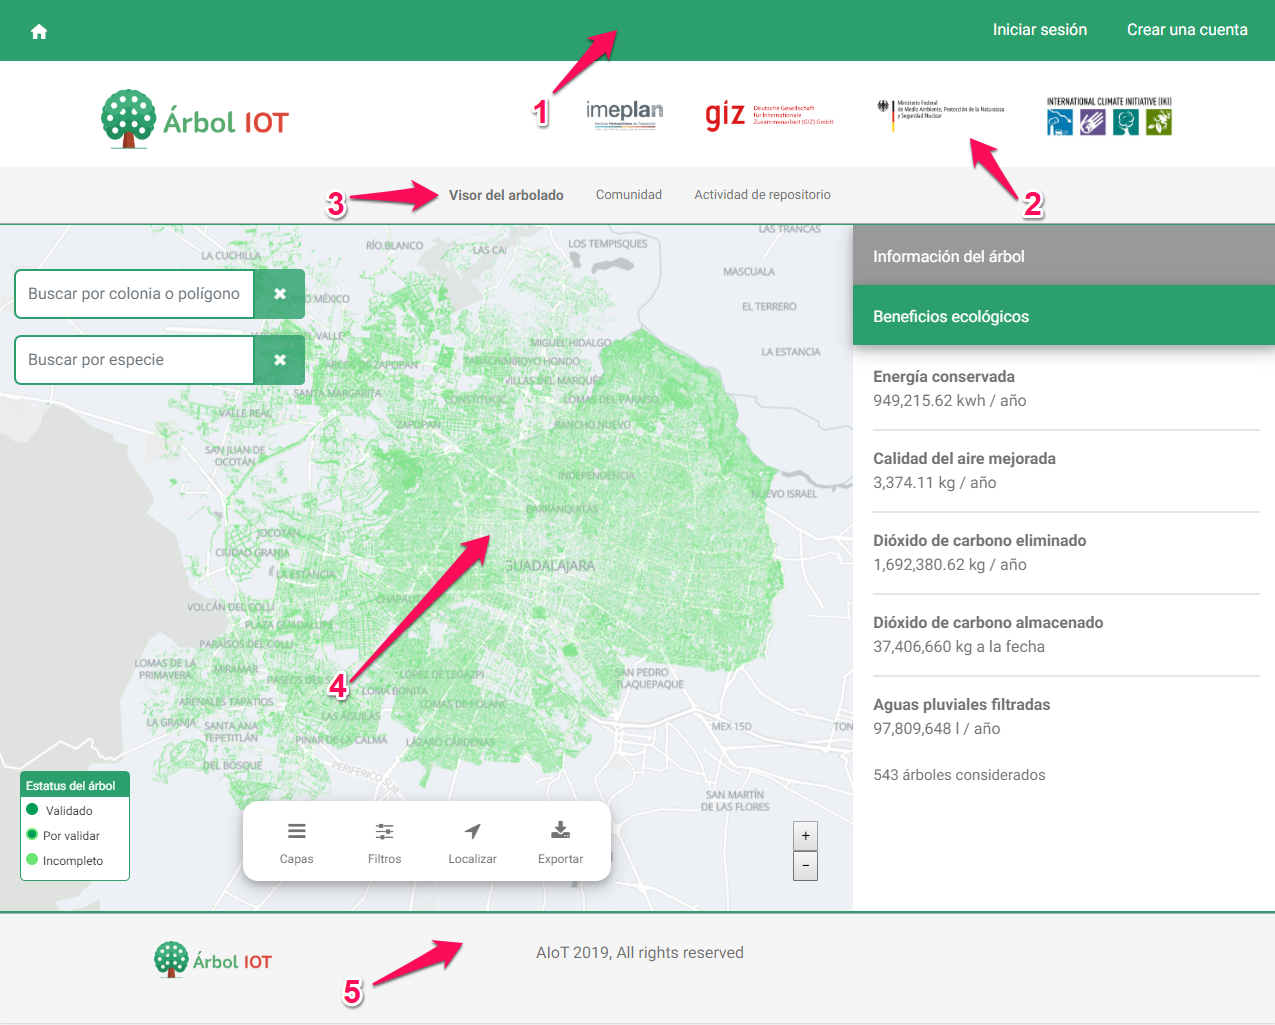Image resolution: width=1275 pixels, height=1025 pixels.
Task: Open the giz partner logo
Action: coord(769,114)
